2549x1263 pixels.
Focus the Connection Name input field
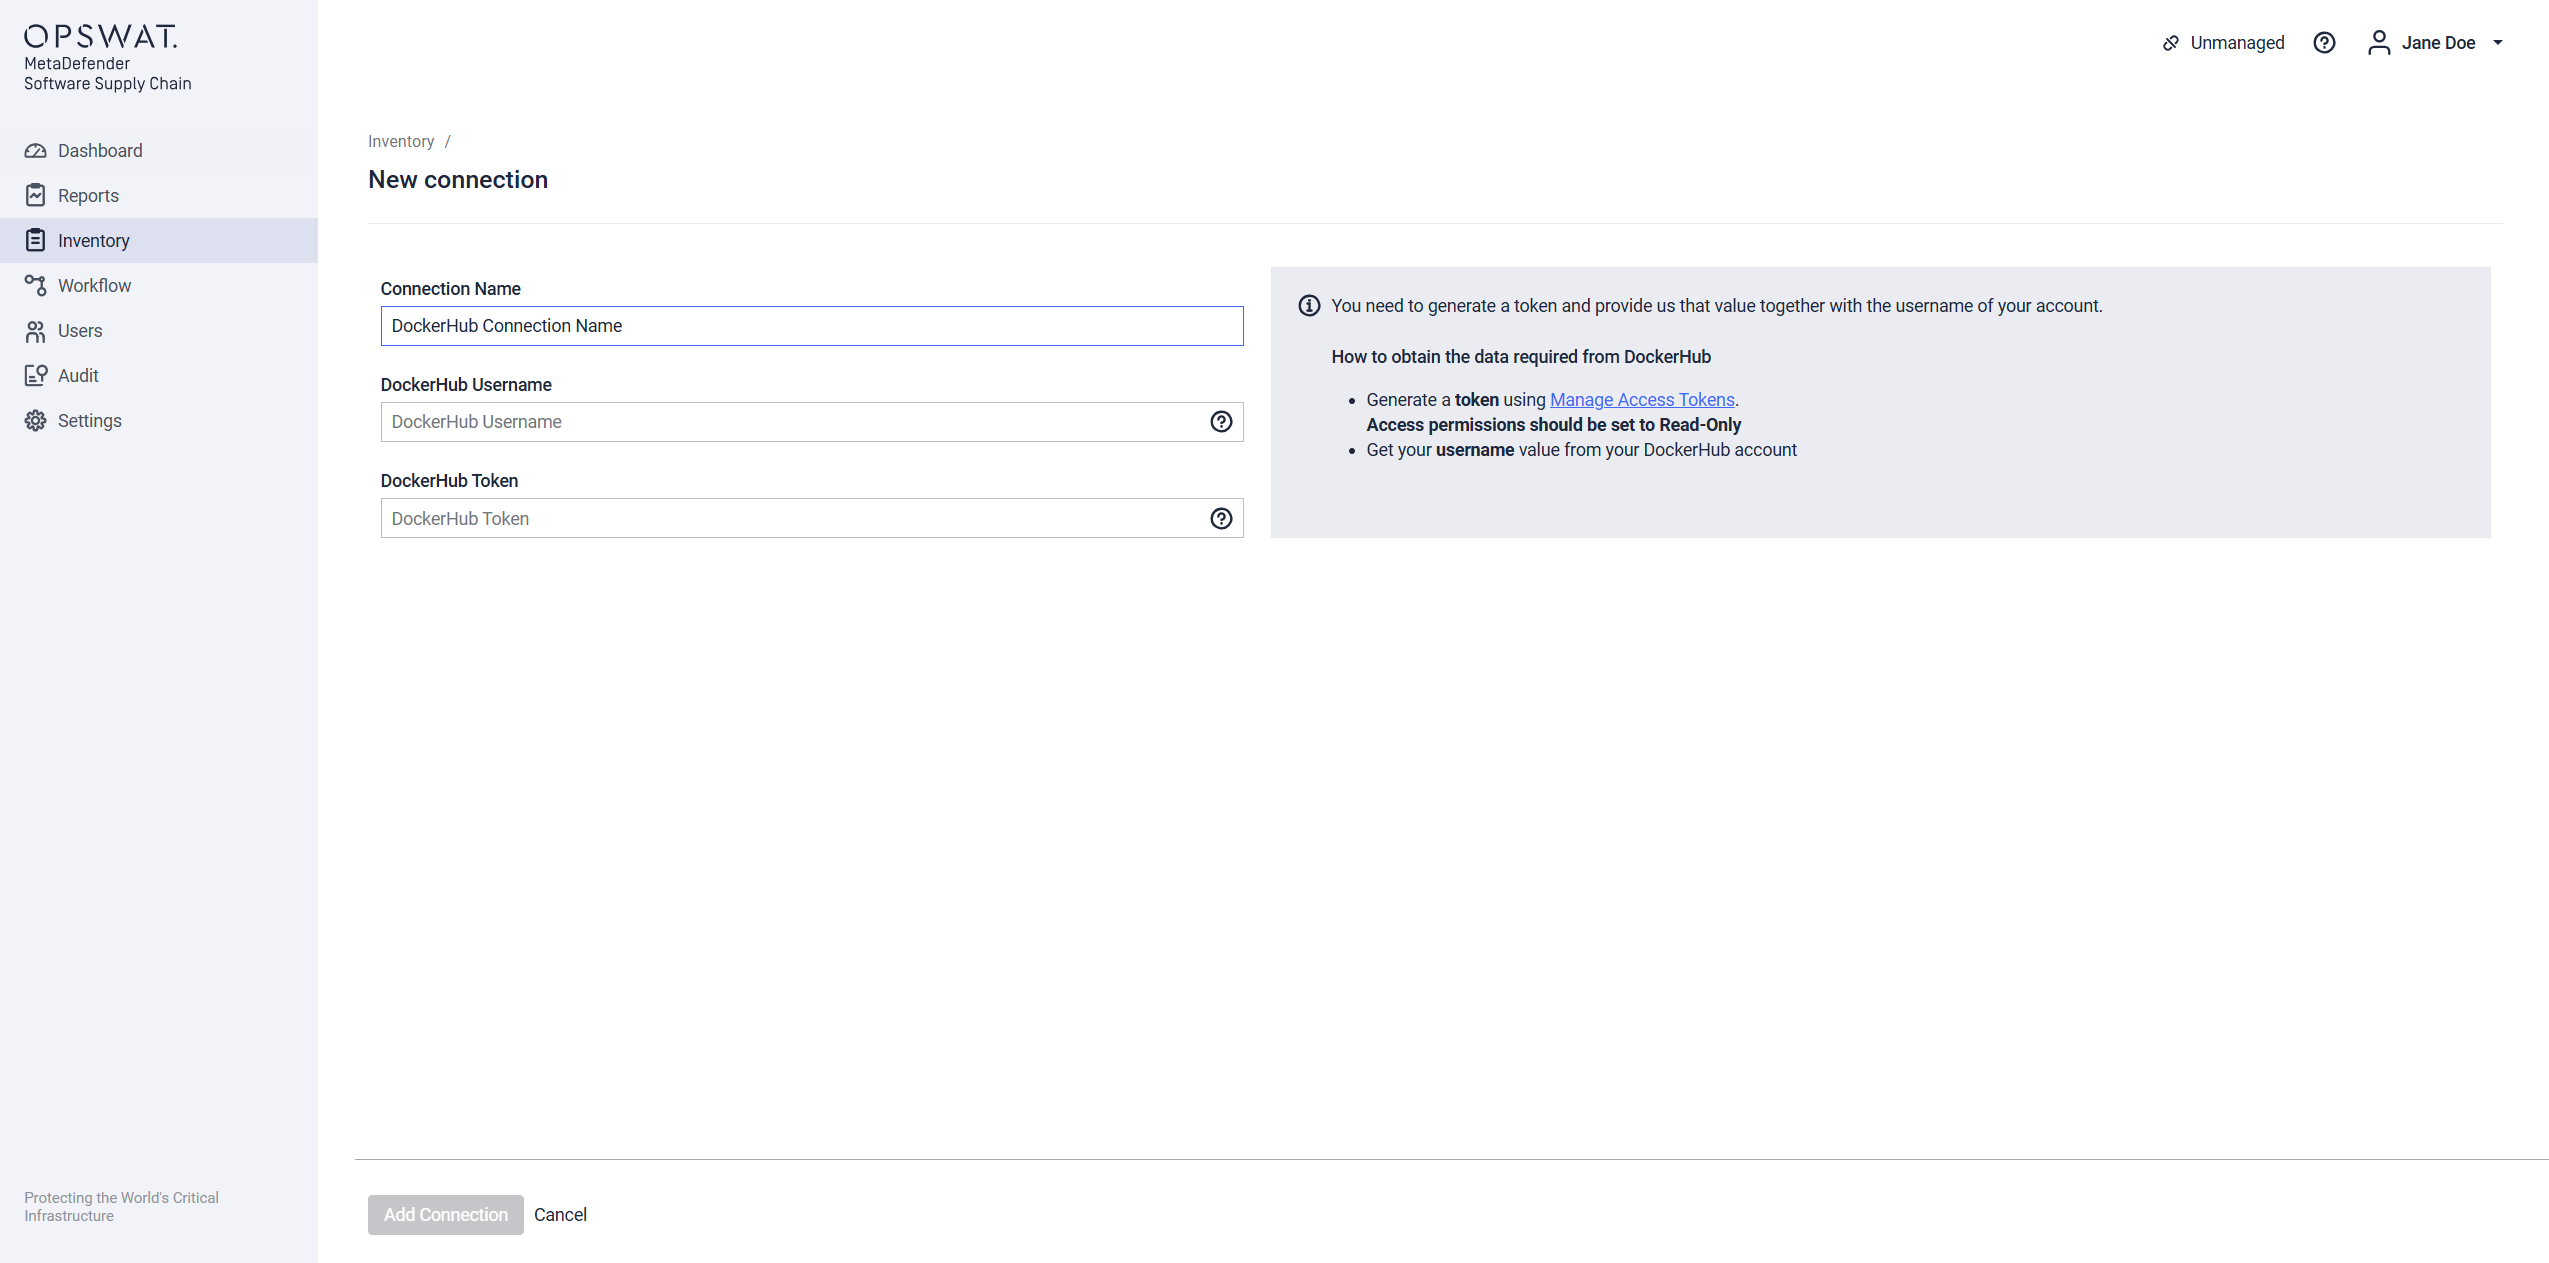(812, 326)
